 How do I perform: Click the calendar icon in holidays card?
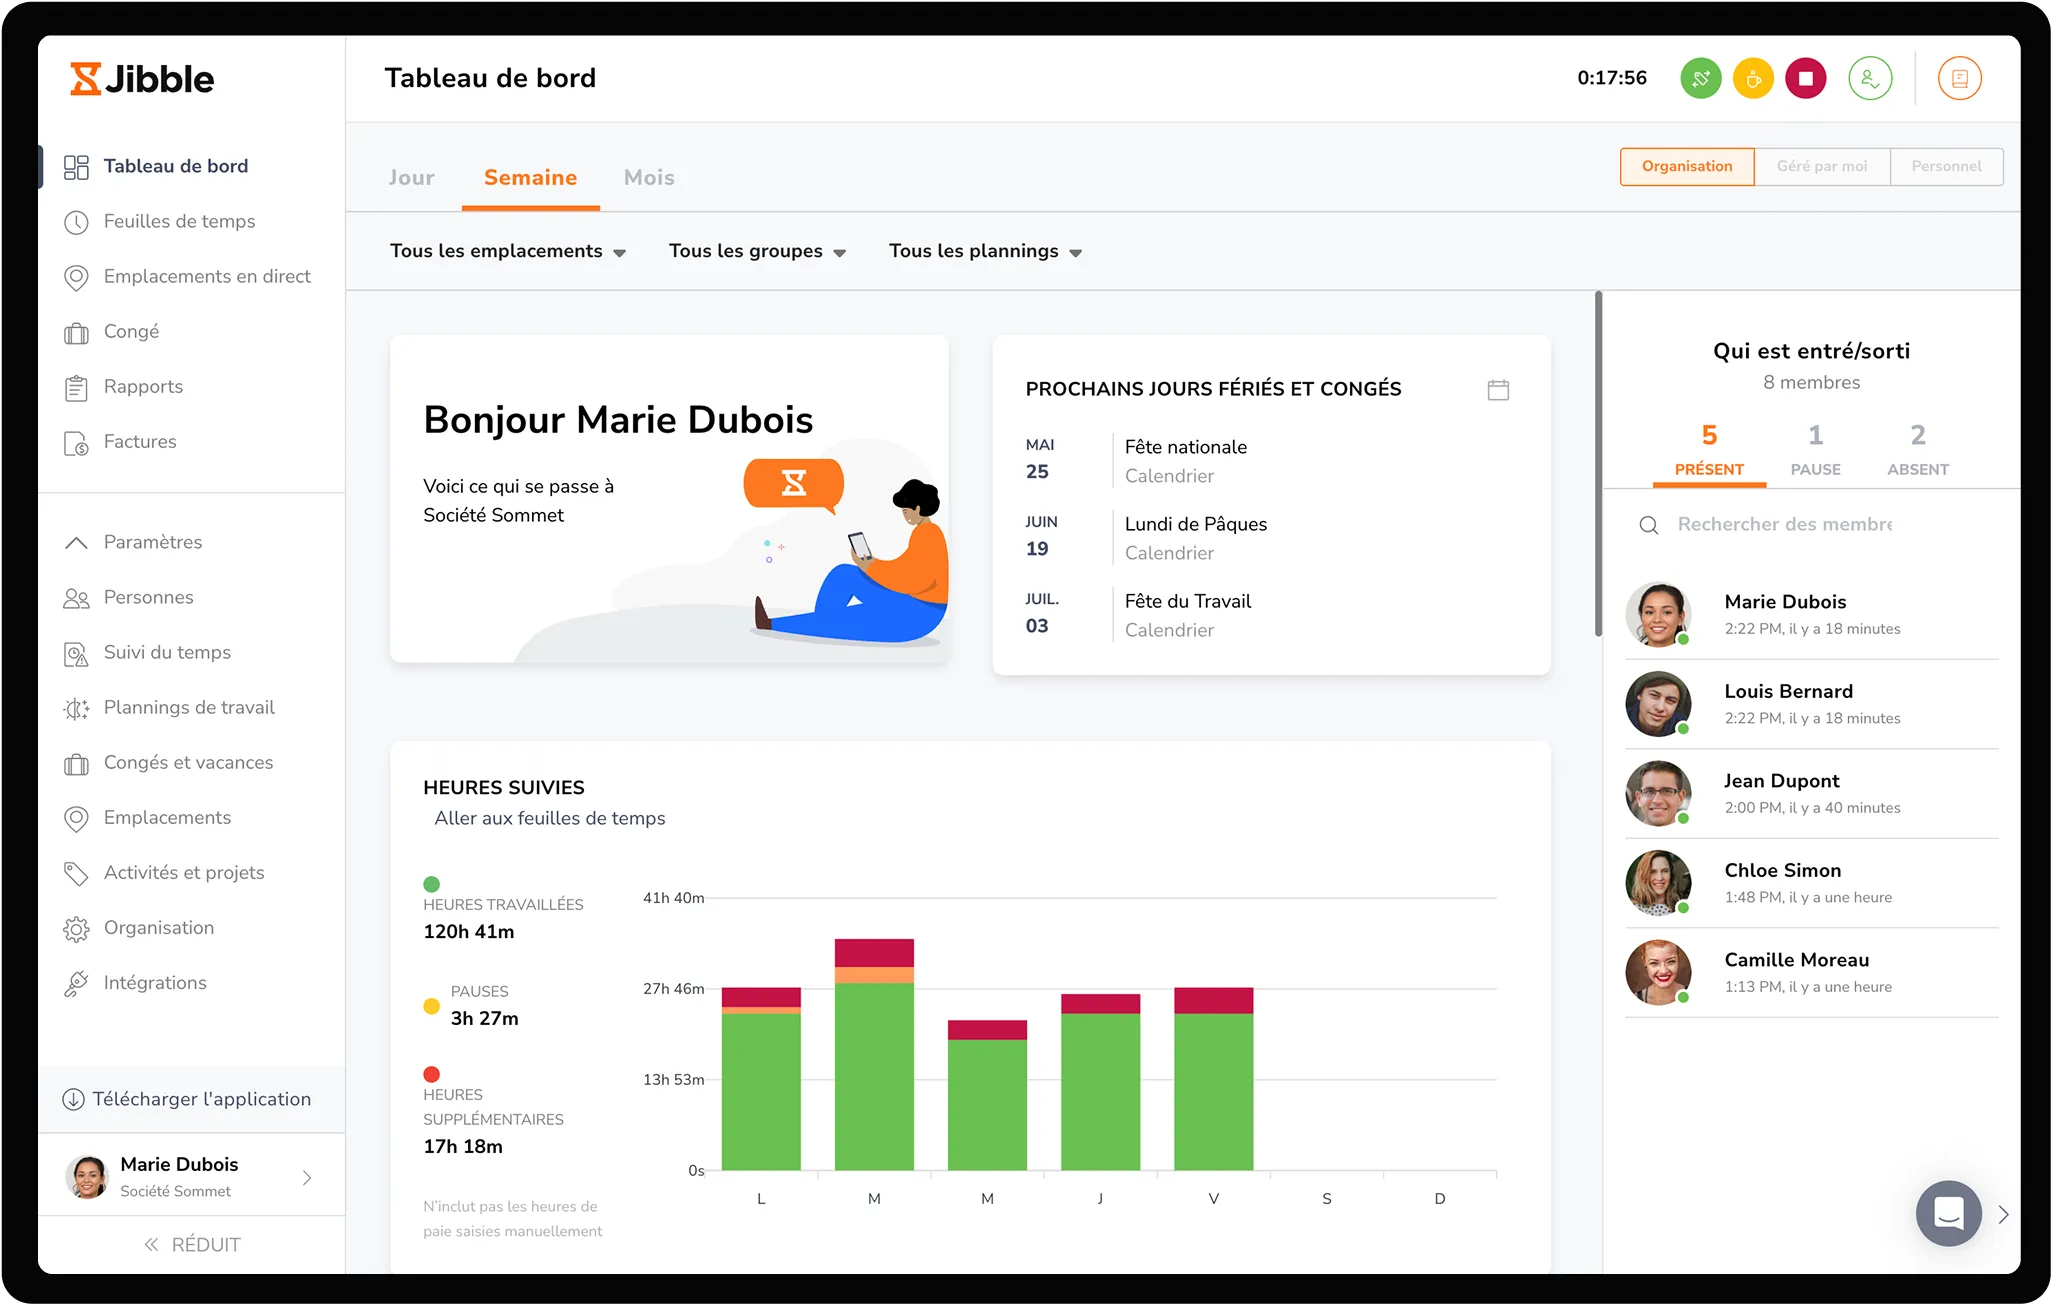pos(1497,390)
